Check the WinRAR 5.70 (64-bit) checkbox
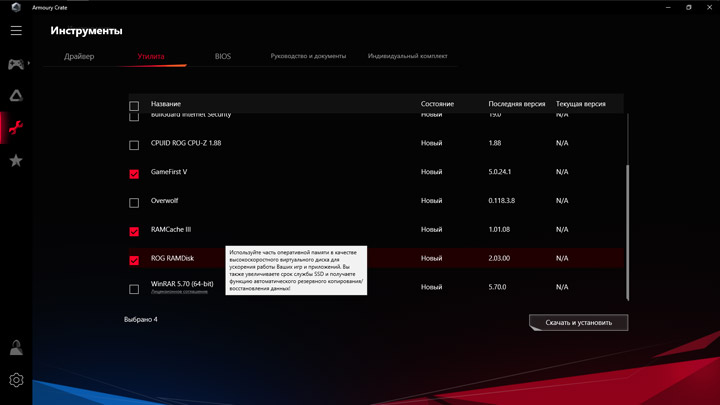The height and width of the screenshot is (405, 720). pyautogui.click(x=134, y=289)
